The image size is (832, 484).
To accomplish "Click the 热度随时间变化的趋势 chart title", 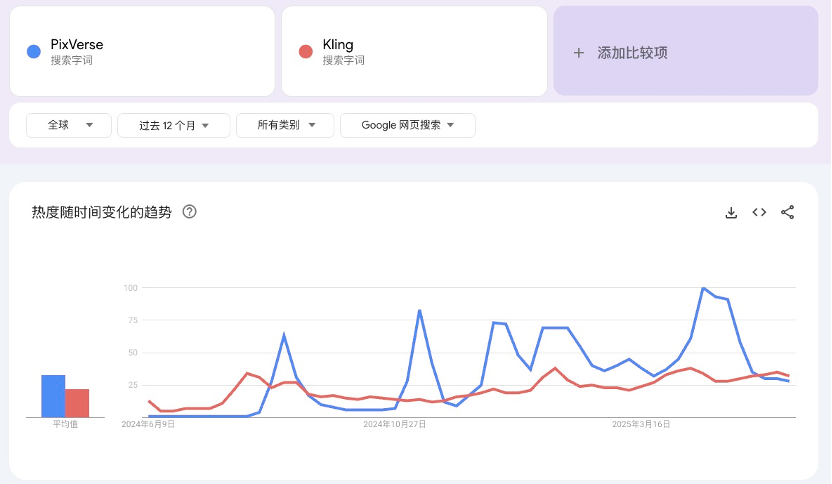I will coord(102,212).
